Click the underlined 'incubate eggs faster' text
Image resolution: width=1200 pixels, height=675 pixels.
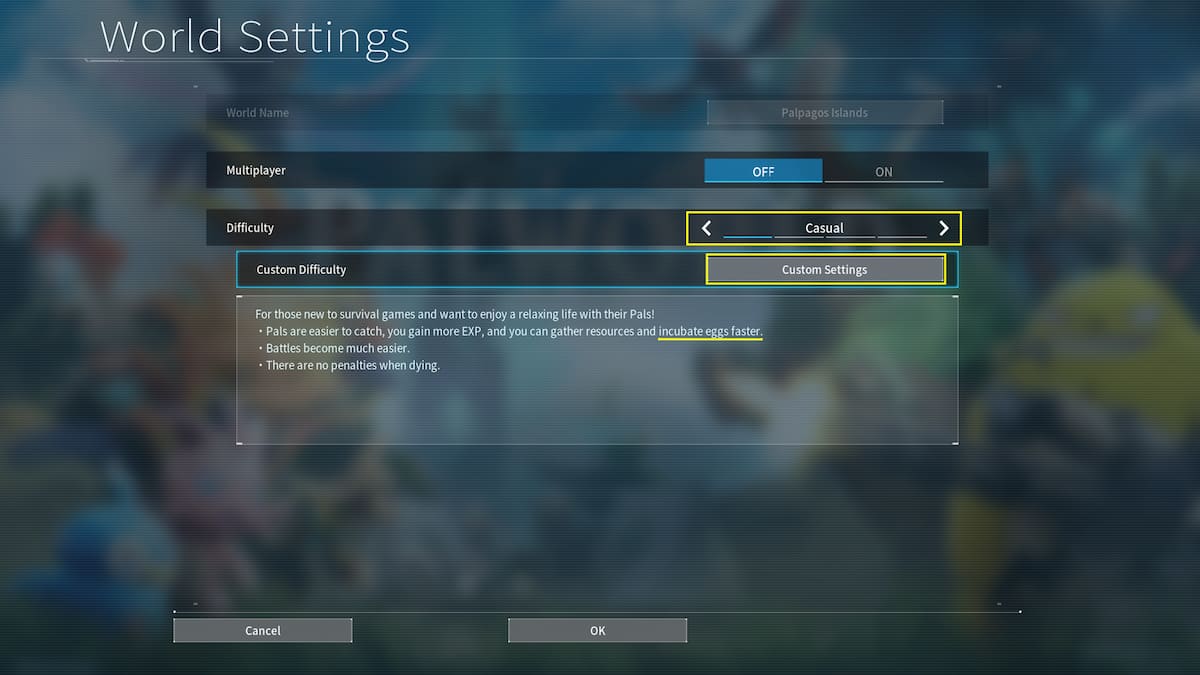coord(710,331)
